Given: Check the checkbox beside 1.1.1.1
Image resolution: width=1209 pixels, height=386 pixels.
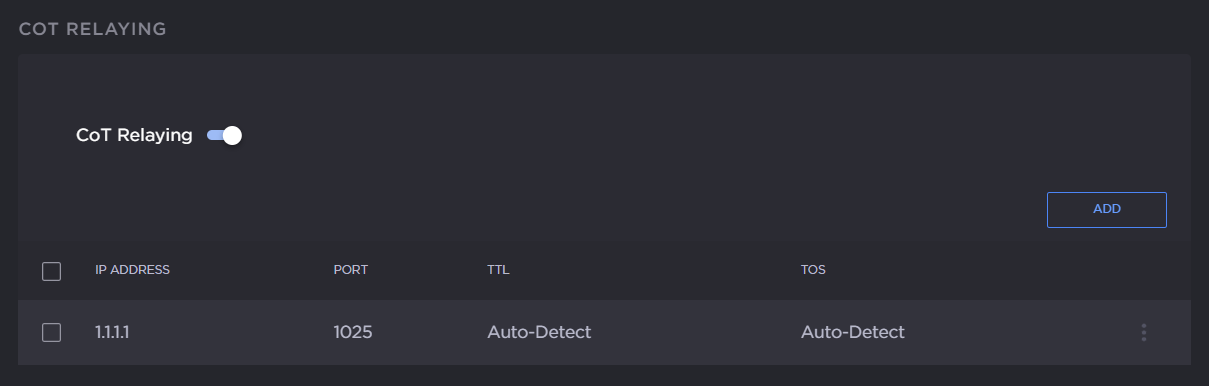Looking at the screenshot, I should 52,332.
